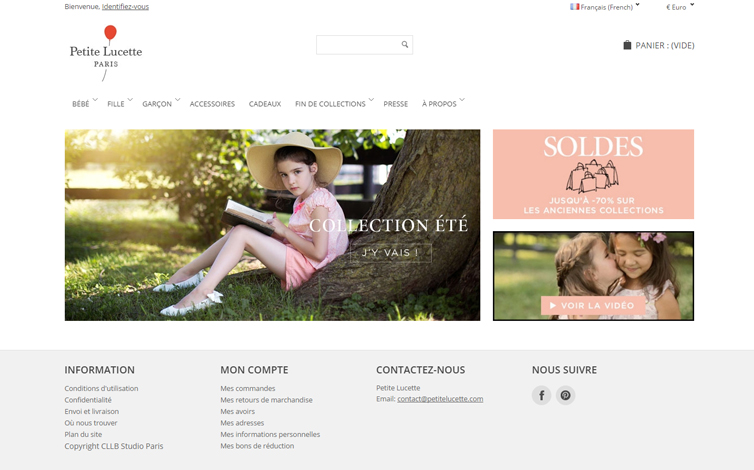
Task: Open the Mes commandes link
Action: pyautogui.click(x=248, y=388)
